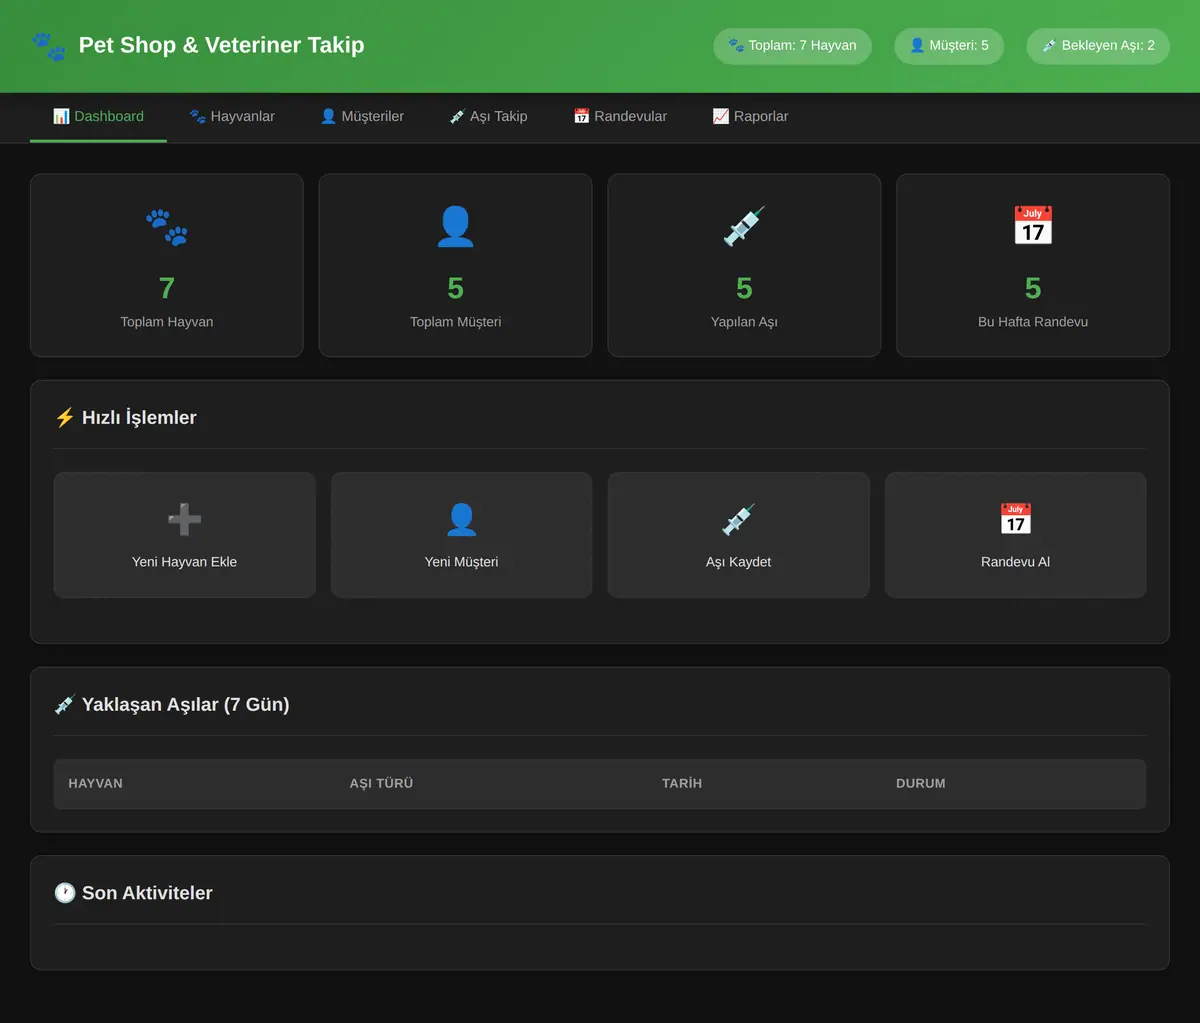
Task: Click the paw logo in header
Action: coord(48,46)
